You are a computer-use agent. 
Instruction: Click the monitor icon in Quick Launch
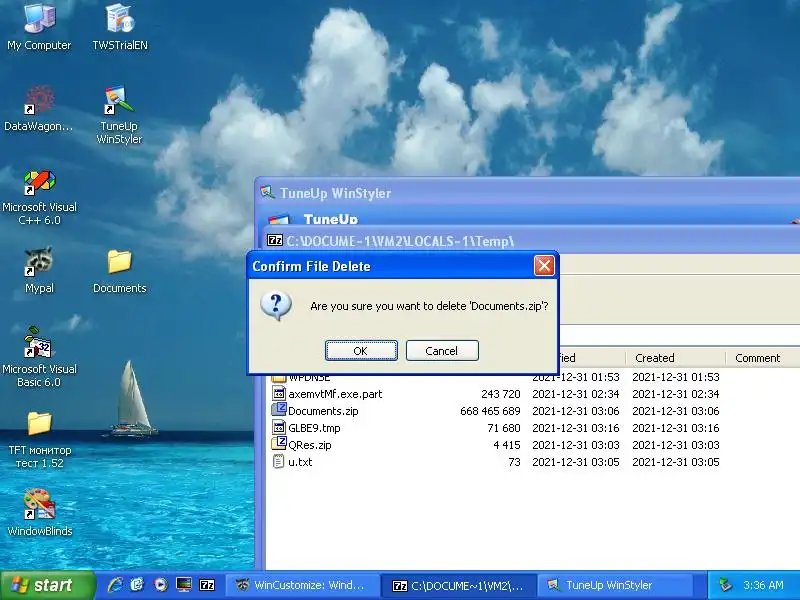click(x=184, y=585)
